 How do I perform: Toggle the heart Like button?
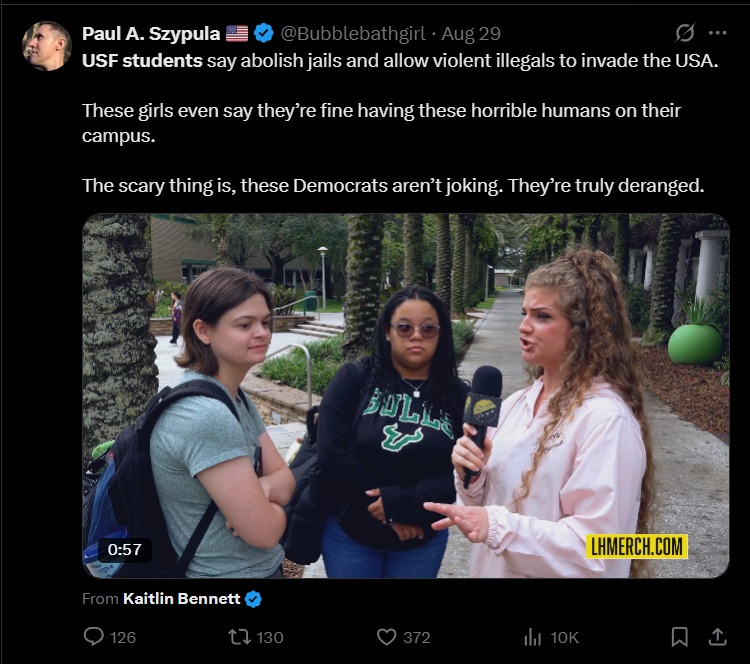click(386, 636)
